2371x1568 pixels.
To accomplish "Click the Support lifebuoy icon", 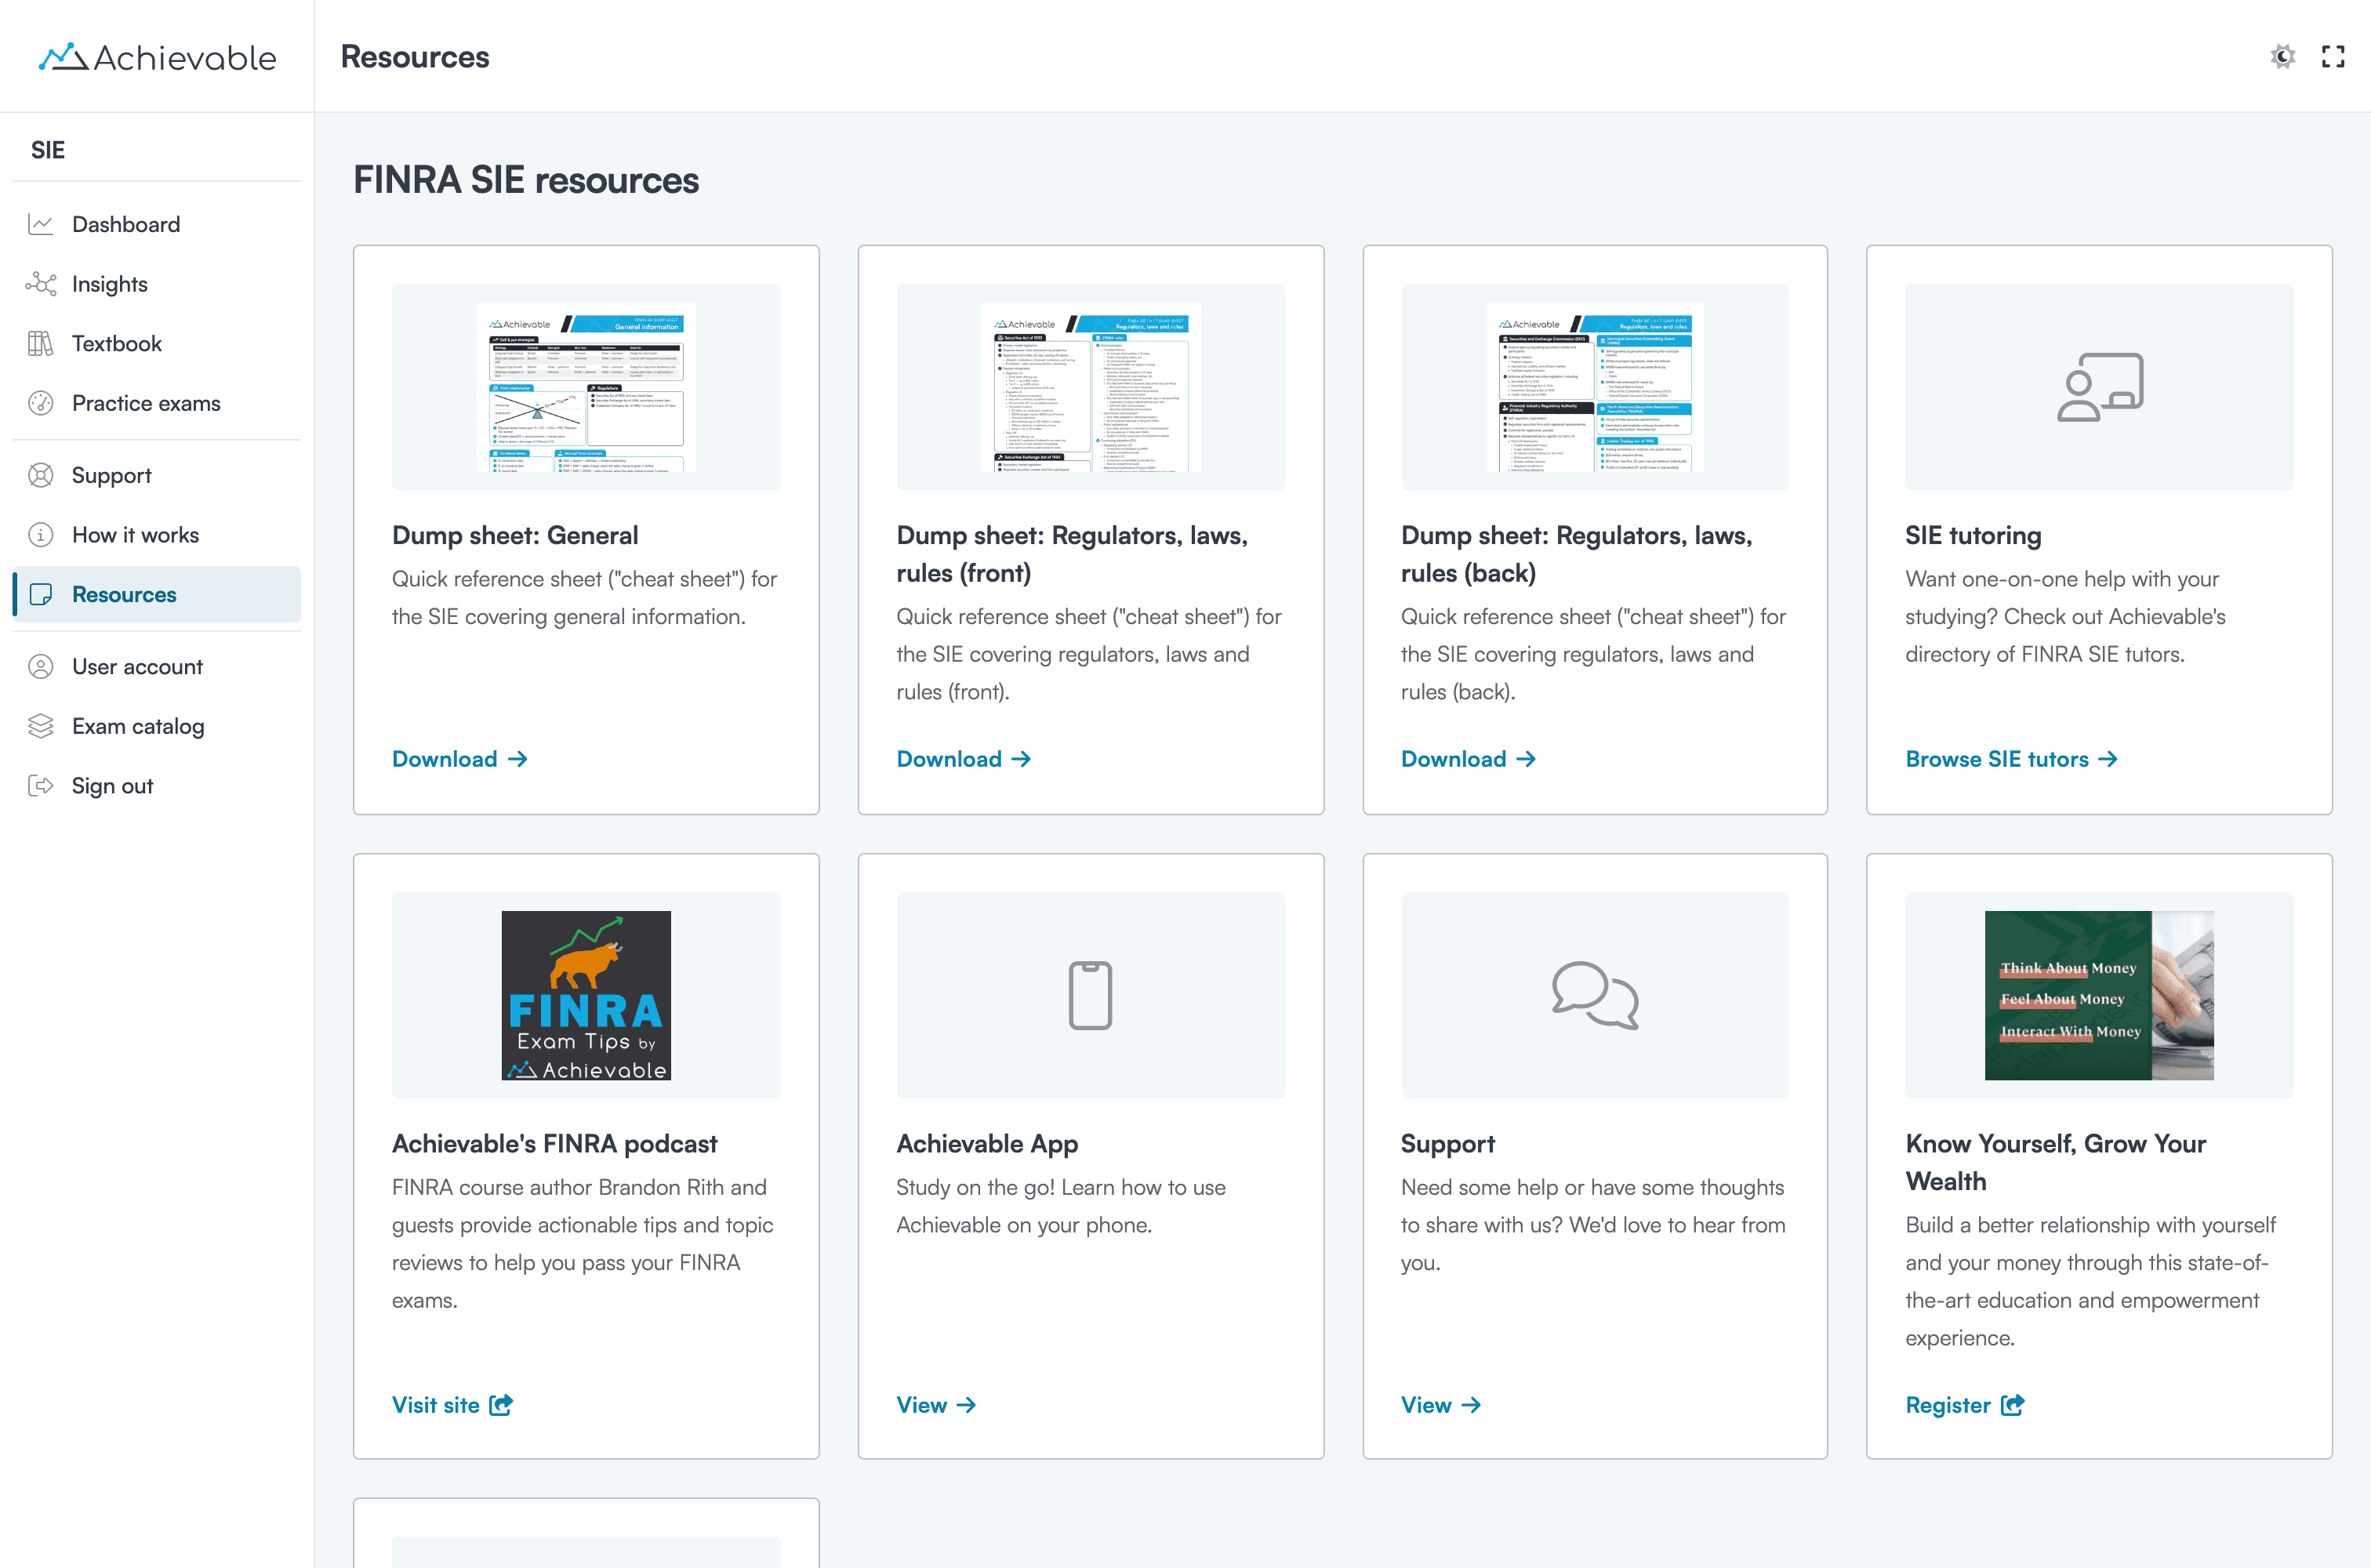I will coord(41,475).
